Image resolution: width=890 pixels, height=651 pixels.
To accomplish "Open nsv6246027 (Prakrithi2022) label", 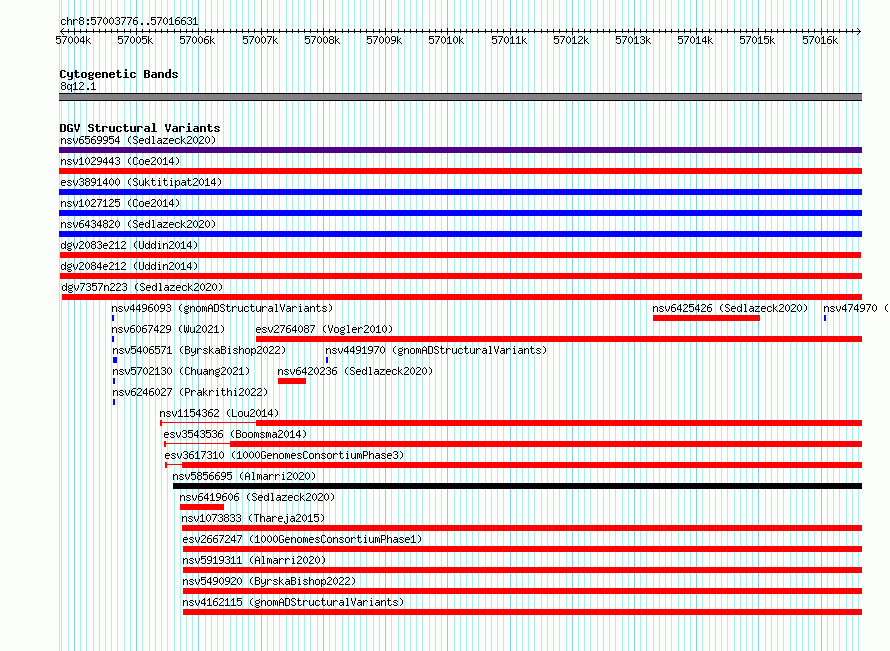I will [190, 392].
